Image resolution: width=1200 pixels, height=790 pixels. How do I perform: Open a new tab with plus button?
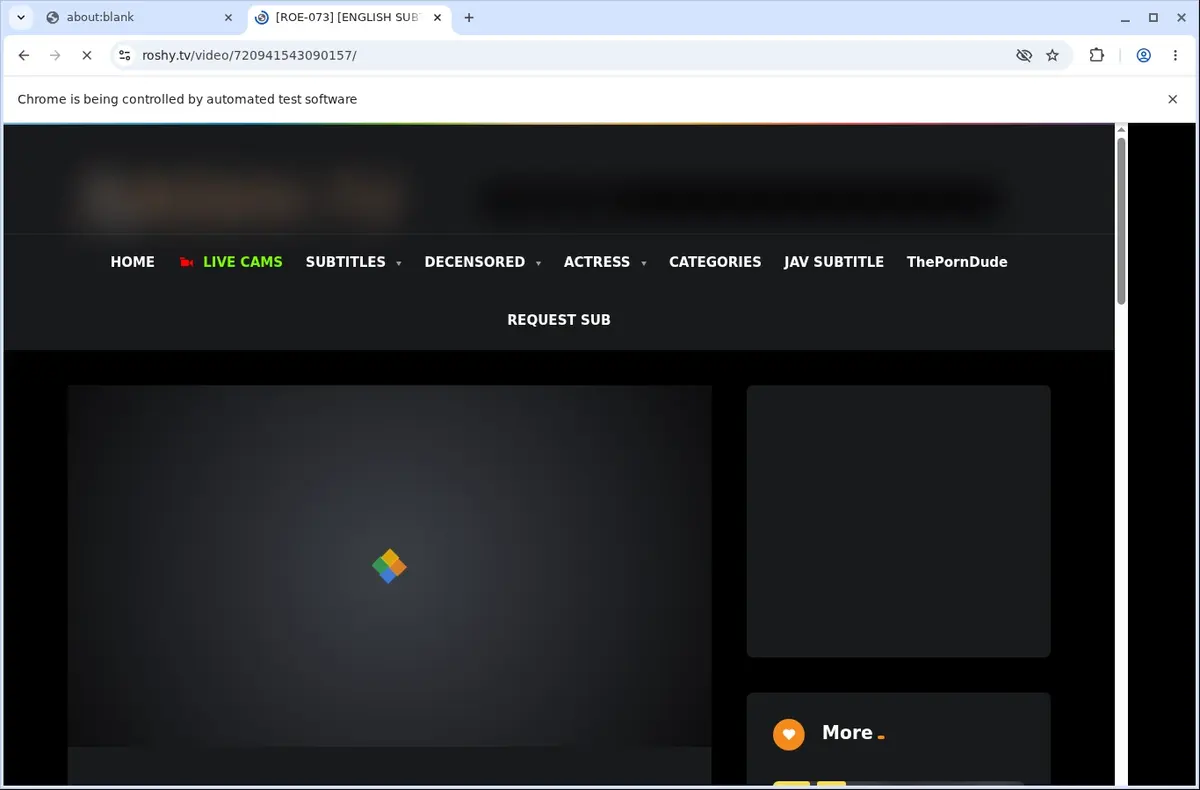[x=469, y=17]
